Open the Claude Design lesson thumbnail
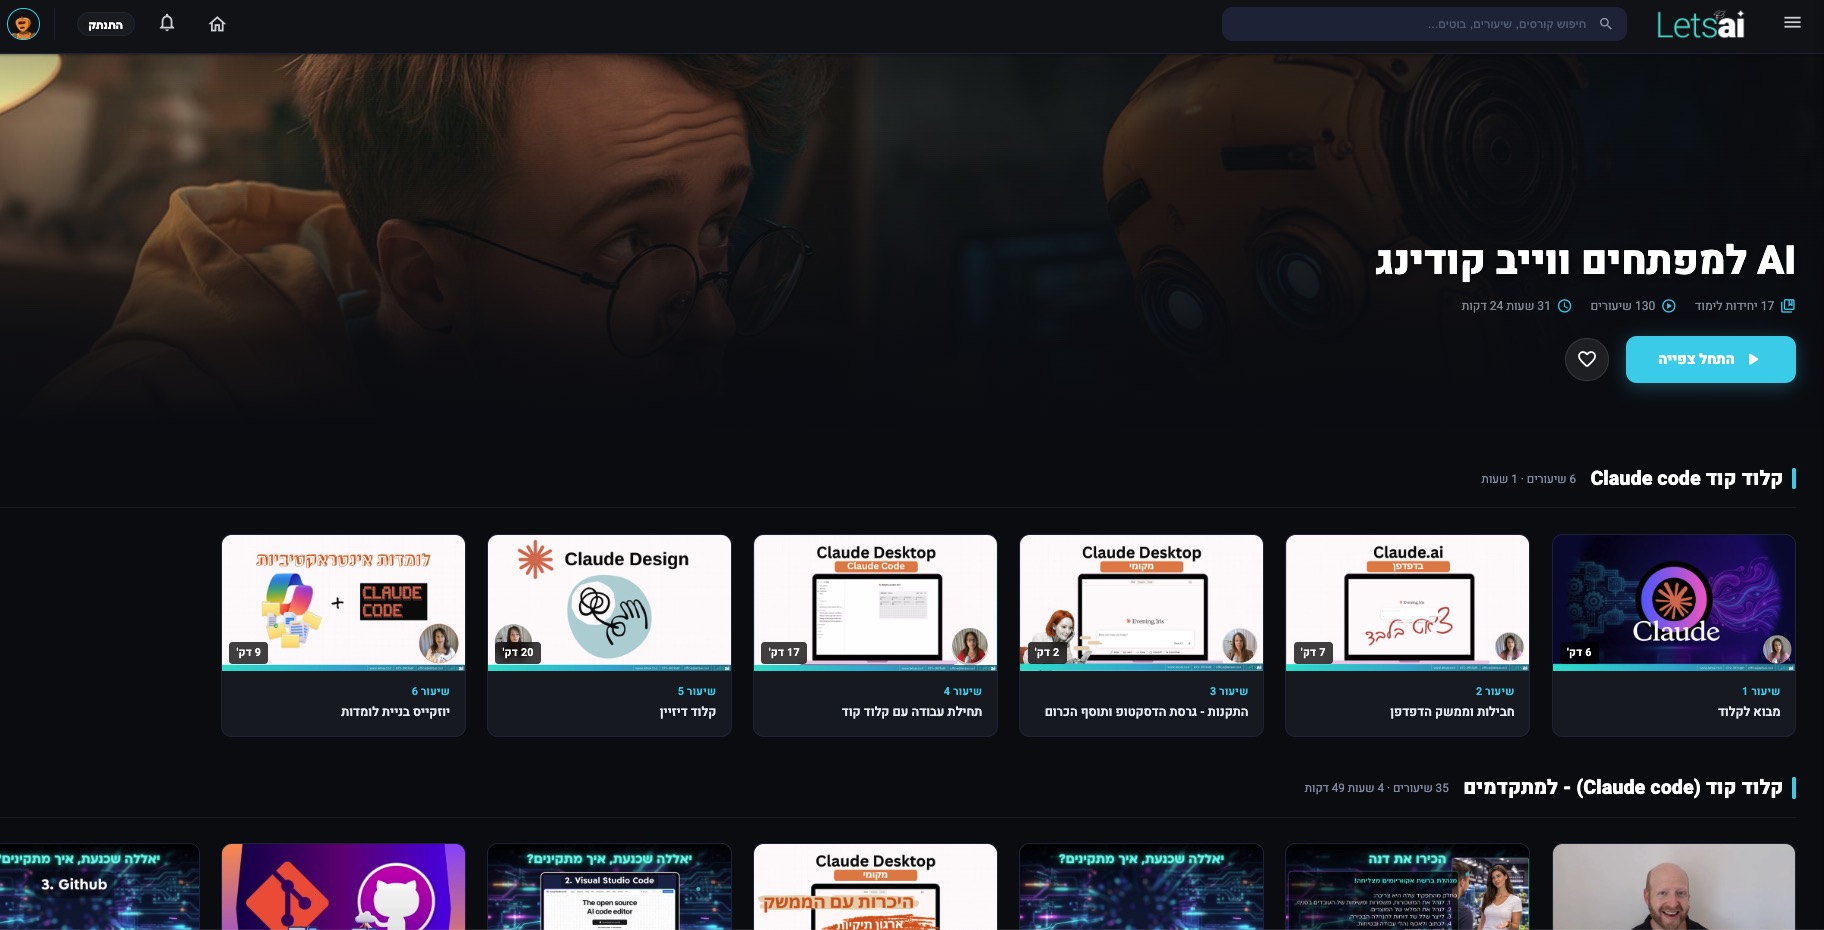The width and height of the screenshot is (1824, 930). tap(610, 602)
